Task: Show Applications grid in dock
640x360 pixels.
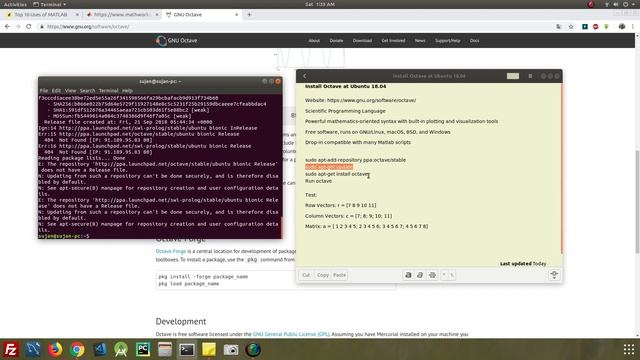Action: click(629, 350)
